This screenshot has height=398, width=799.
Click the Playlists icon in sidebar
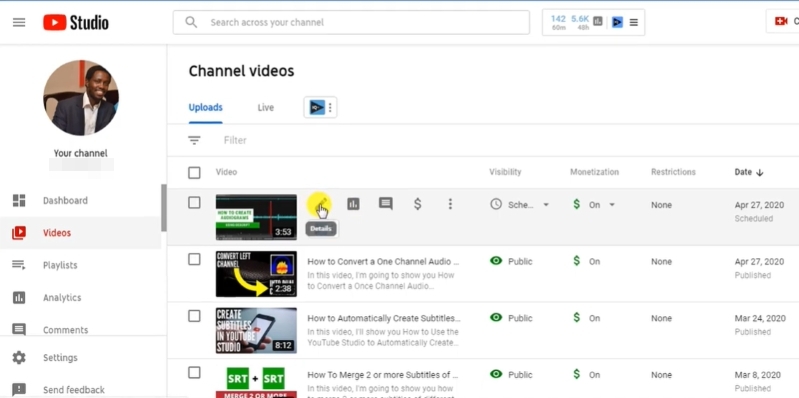[19, 265]
